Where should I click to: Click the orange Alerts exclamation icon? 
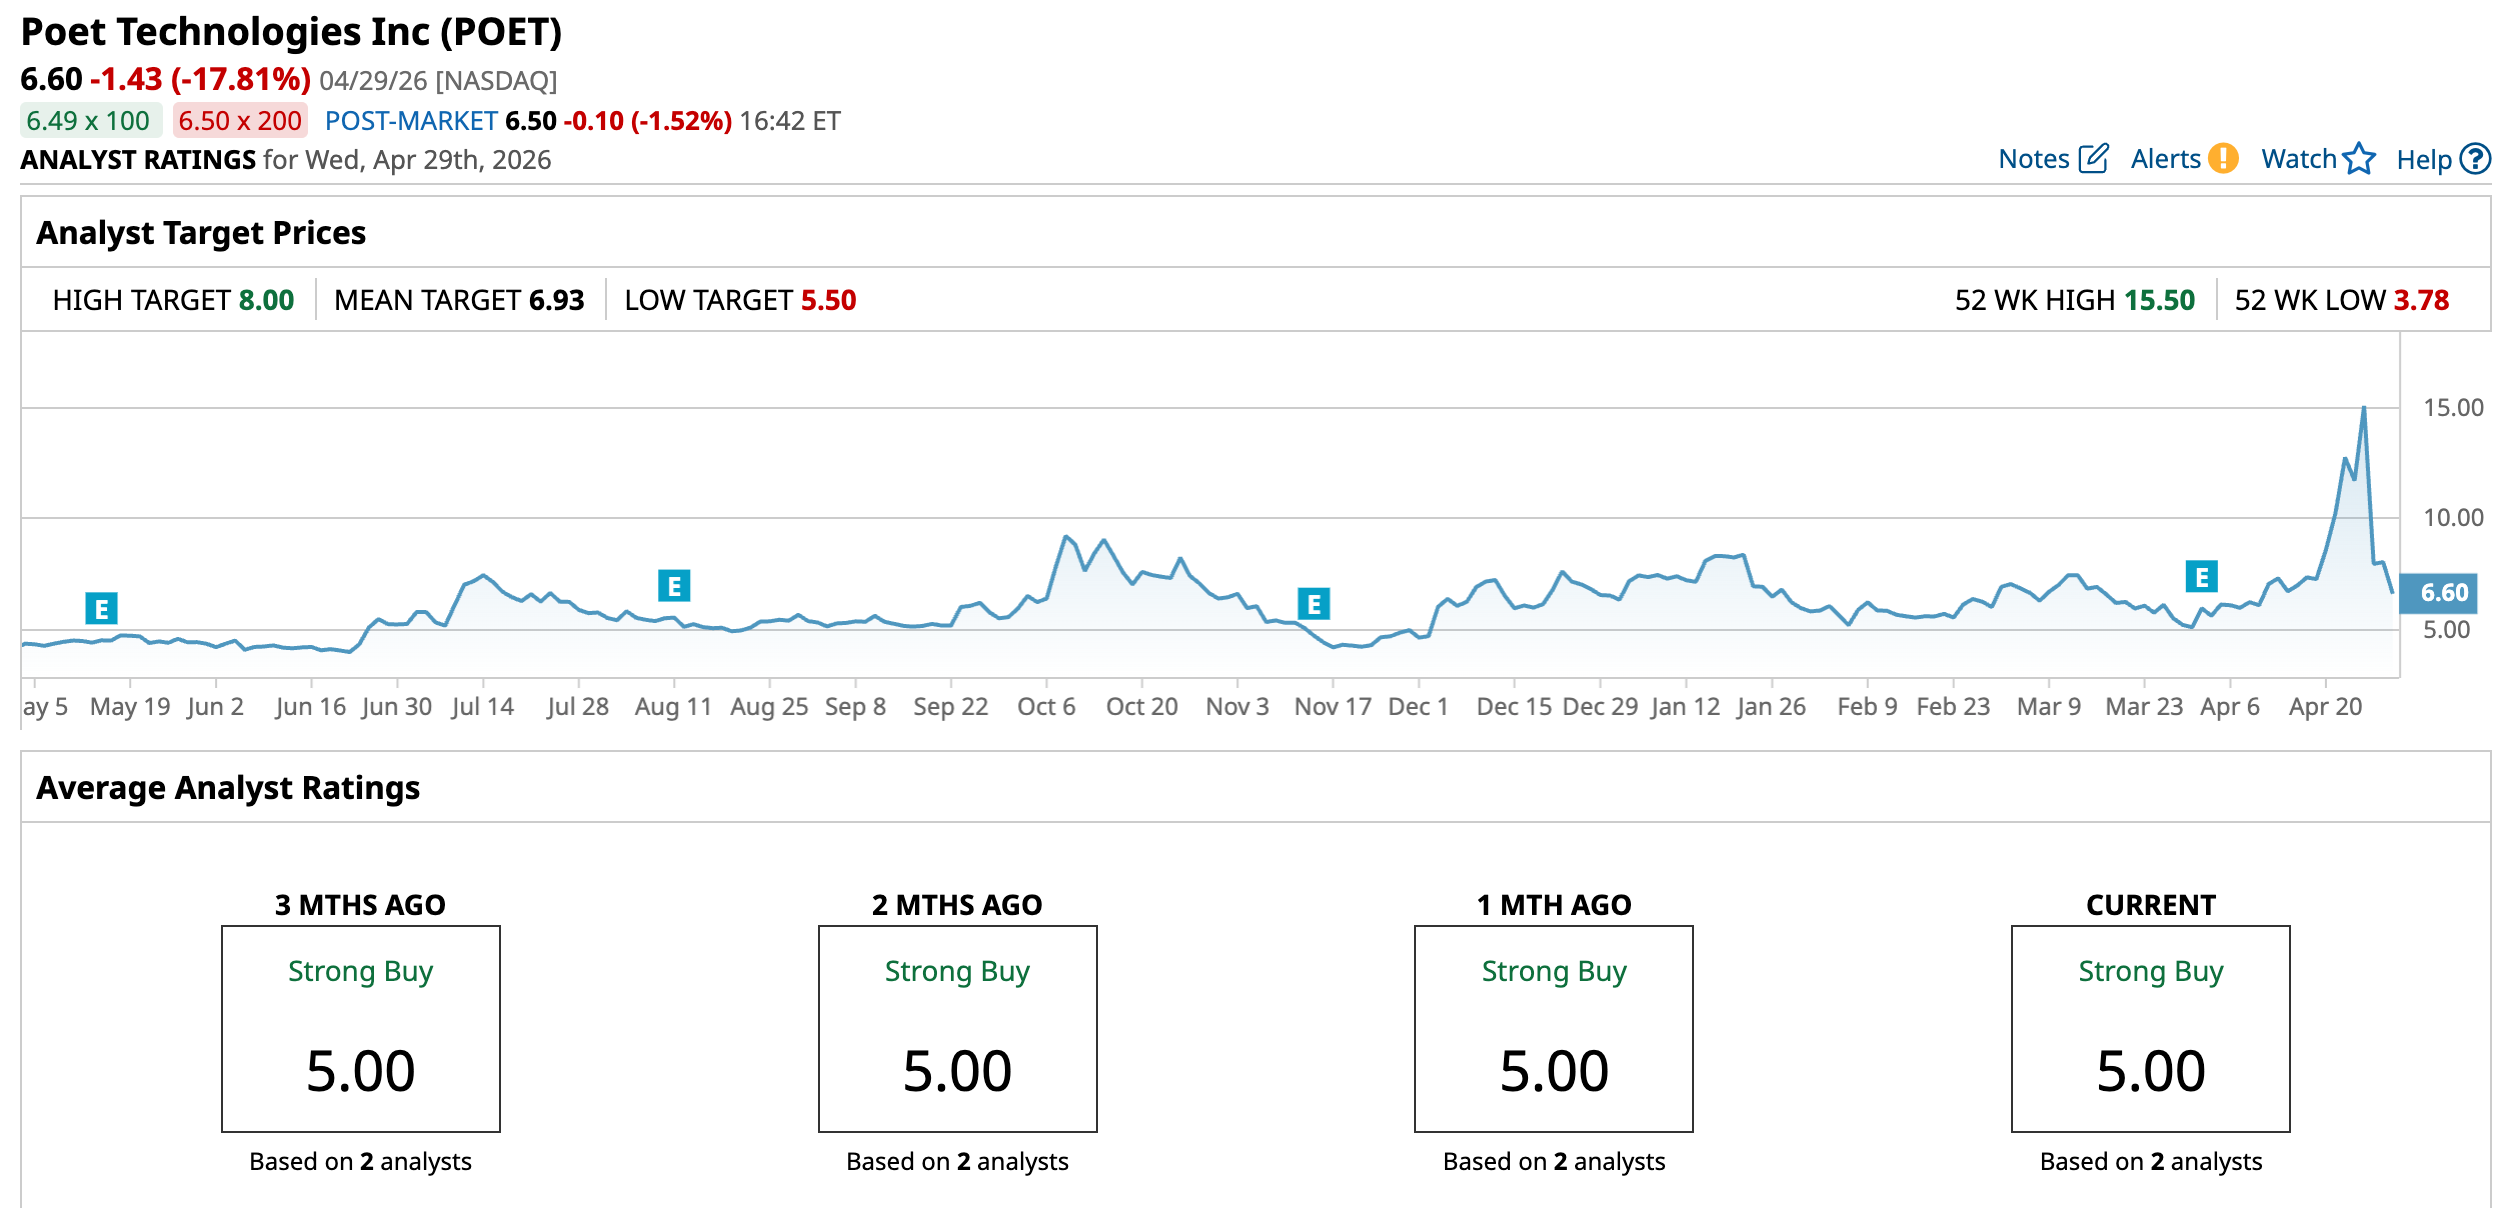[x=2223, y=159]
